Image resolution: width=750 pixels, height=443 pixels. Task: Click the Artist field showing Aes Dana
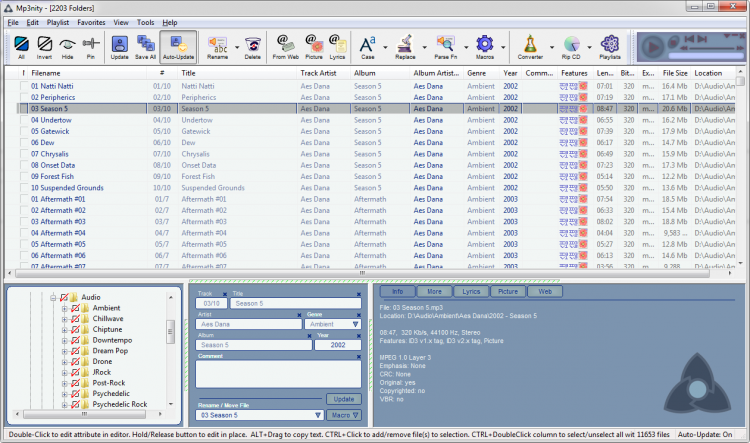(248, 324)
